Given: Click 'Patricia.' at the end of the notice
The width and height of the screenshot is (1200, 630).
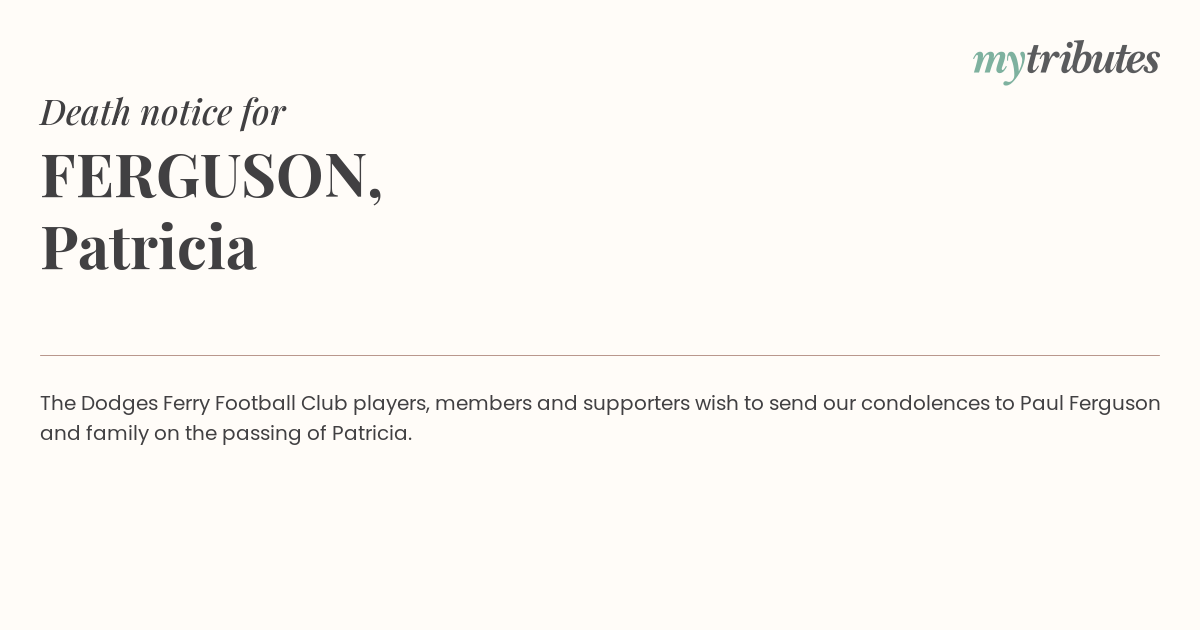Looking at the screenshot, I should pyautogui.click(x=372, y=433).
